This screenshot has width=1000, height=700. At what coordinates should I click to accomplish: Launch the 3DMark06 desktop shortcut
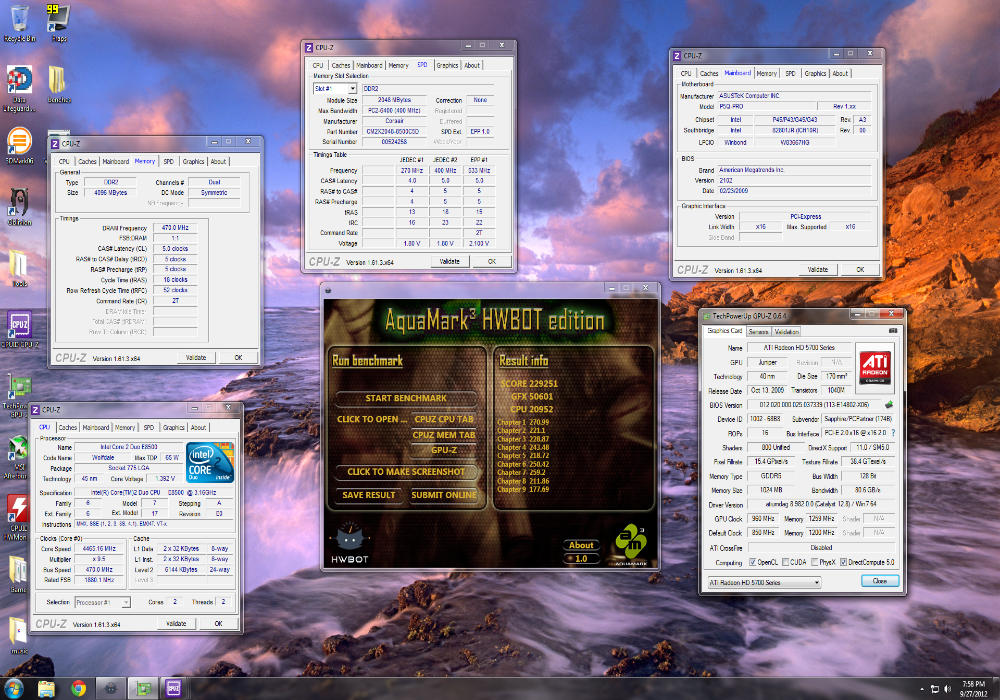click(x=19, y=146)
